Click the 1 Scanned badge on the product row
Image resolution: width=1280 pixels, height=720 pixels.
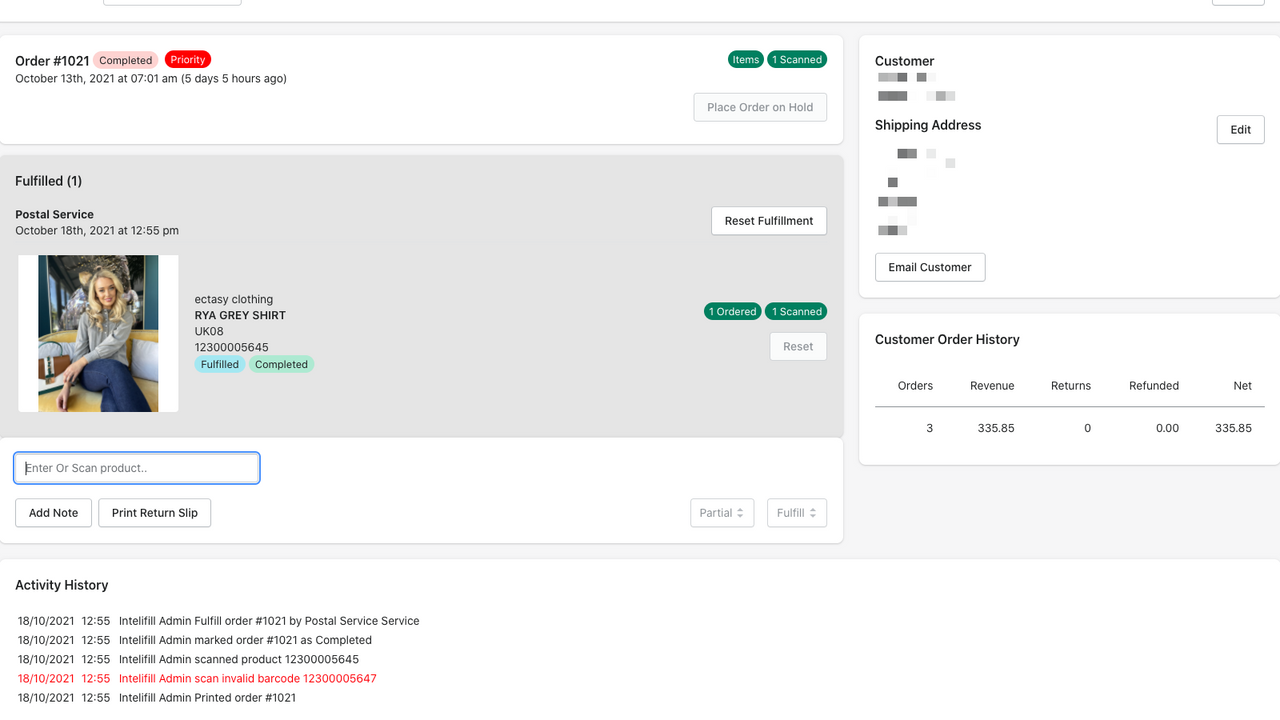[796, 311]
